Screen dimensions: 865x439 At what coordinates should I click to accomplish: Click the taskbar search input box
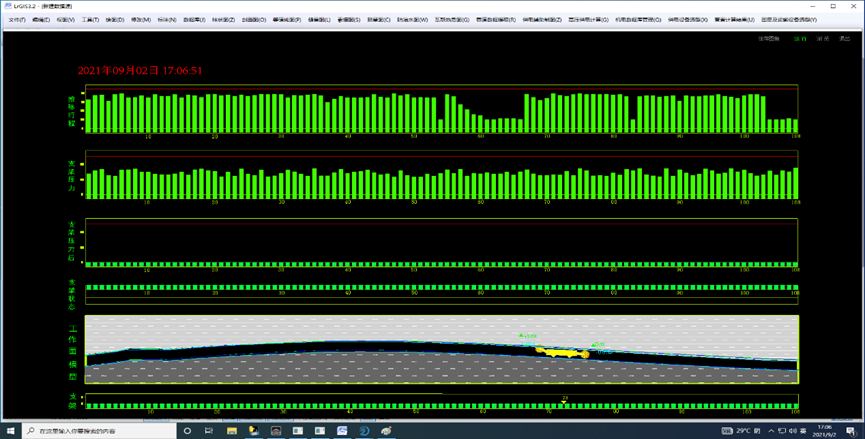(x=100, y=430)
